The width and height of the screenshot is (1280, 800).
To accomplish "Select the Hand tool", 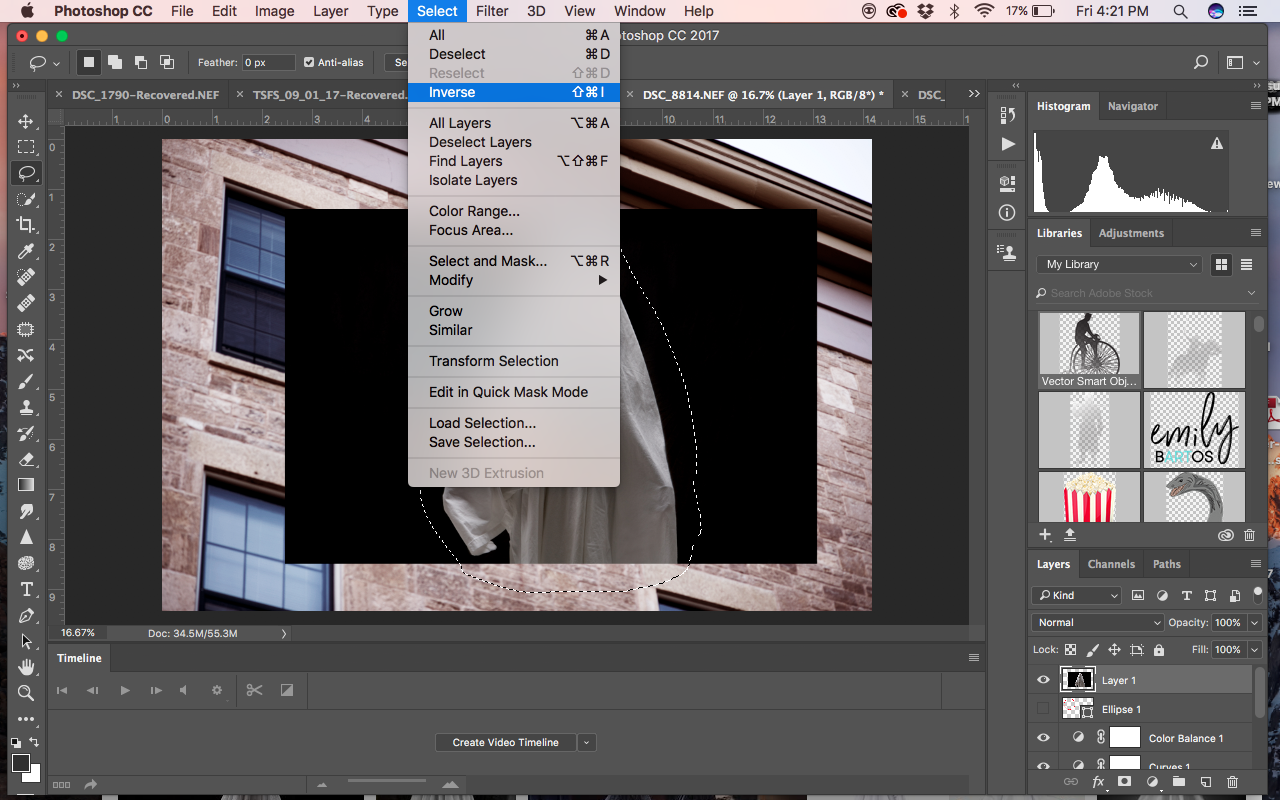I will [26, 667].
